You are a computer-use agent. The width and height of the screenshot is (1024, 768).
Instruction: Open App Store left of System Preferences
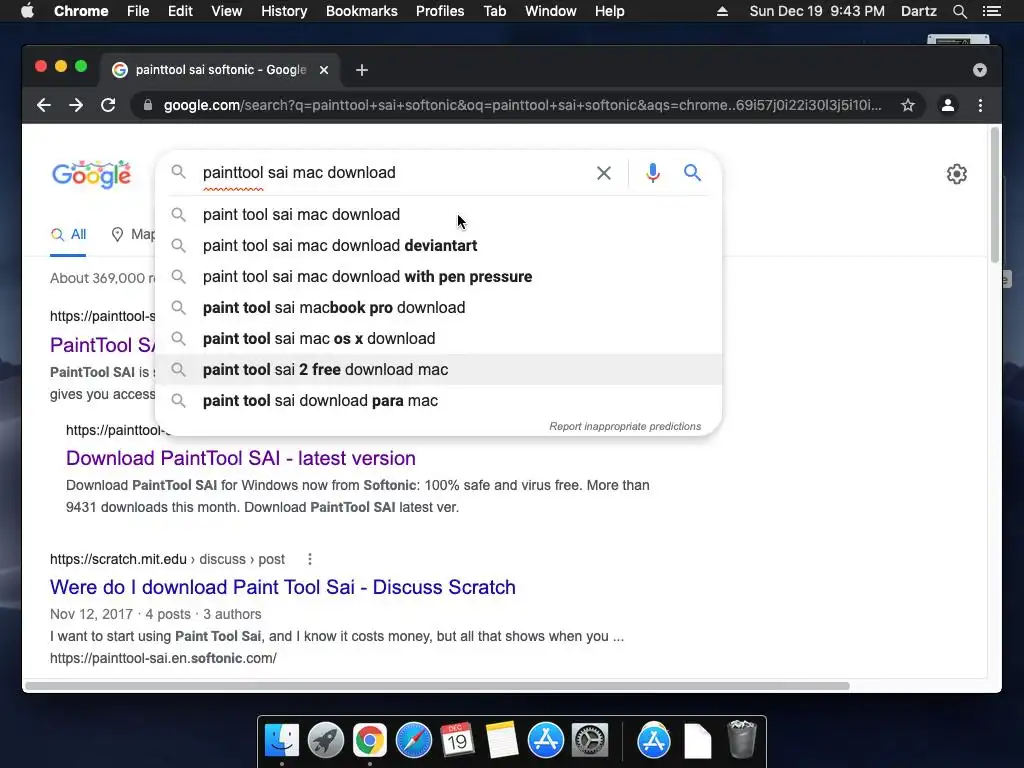click(545, 741)
